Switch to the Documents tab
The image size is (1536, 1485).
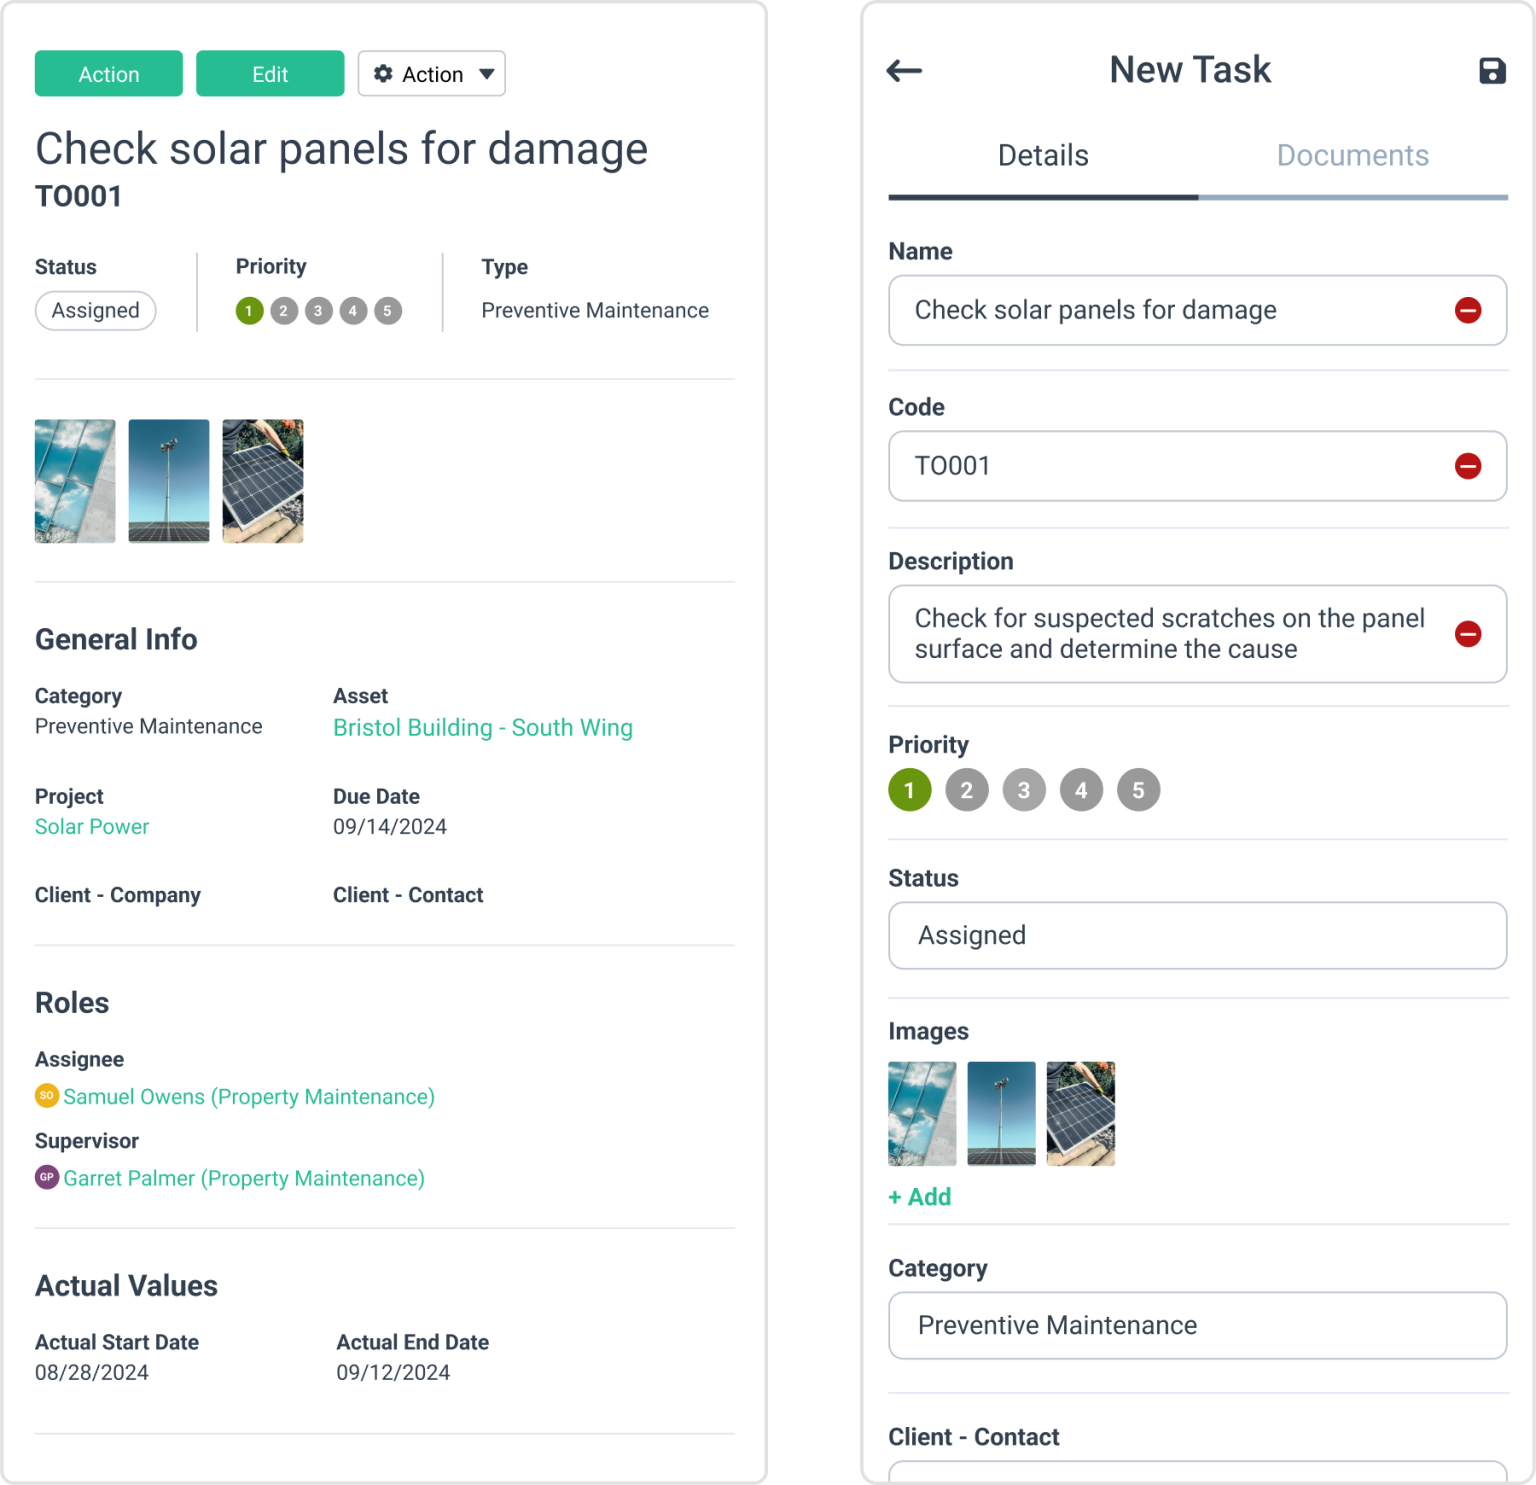(1352, 155)
